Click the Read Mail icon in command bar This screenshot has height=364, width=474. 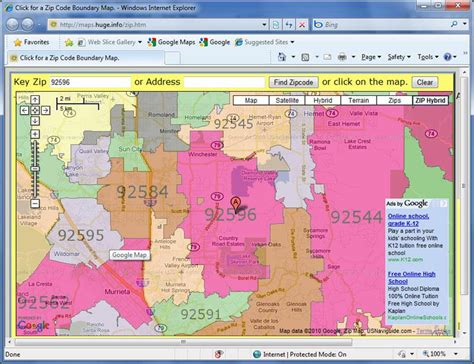pyautogui.click(x=327, y=57)
